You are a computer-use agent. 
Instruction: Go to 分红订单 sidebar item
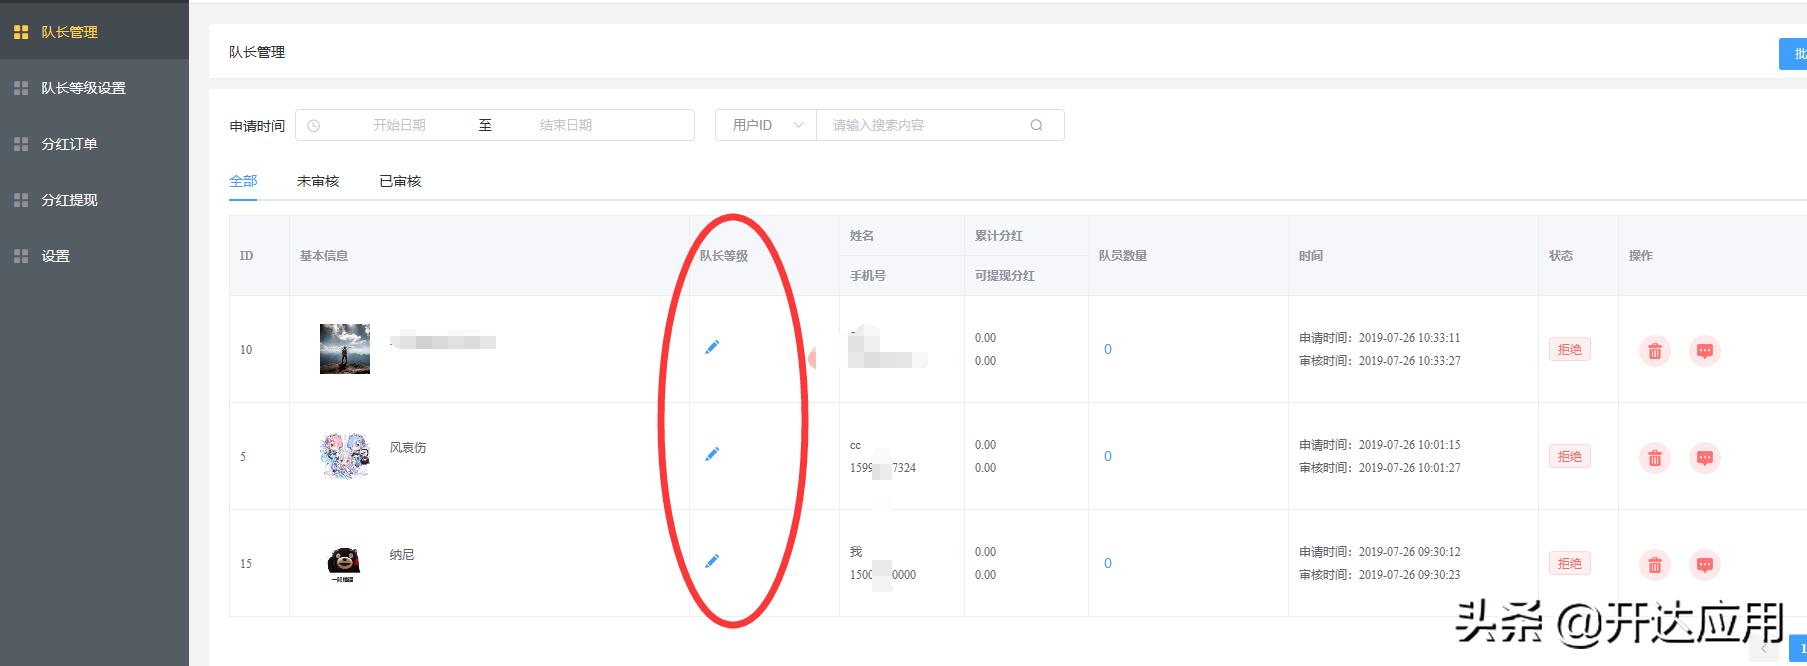[94, 144]
